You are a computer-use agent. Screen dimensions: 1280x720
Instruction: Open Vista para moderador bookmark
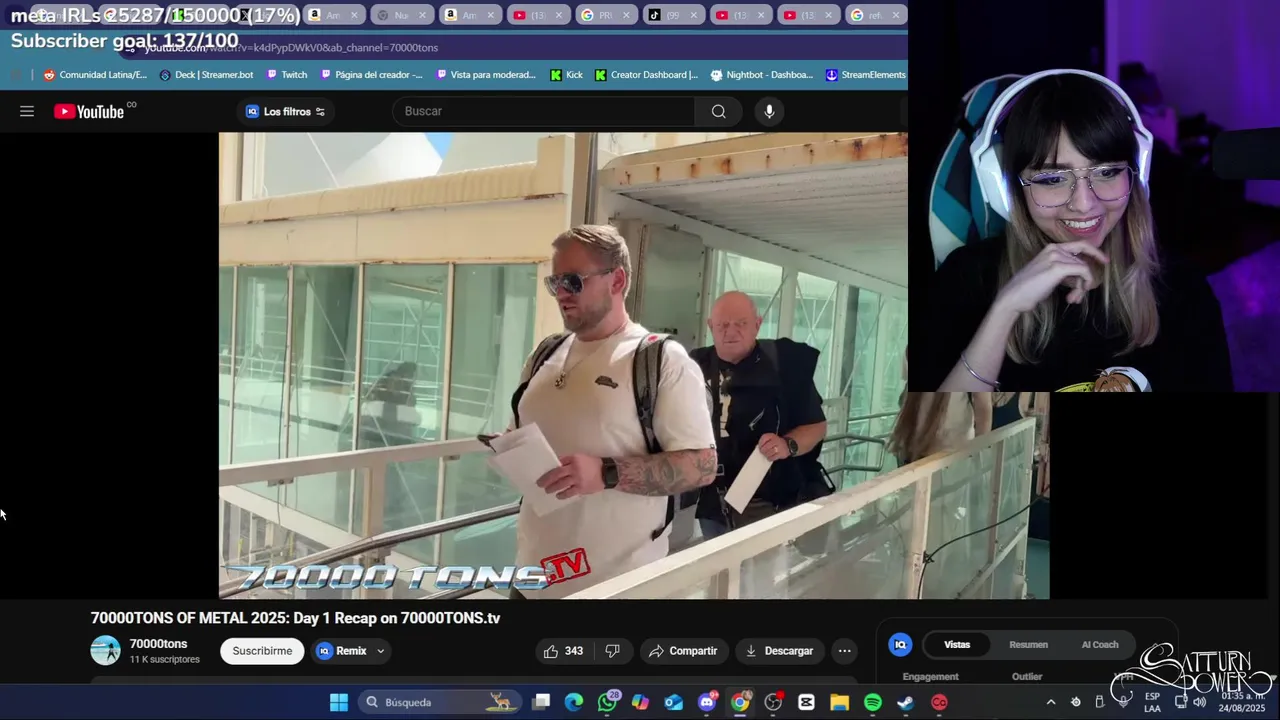click(x=486, y=74)
